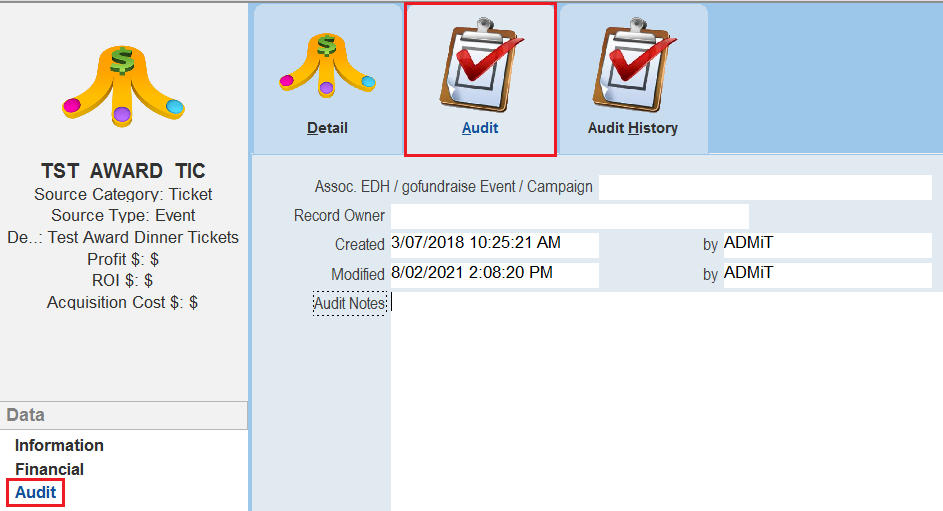Viewport: 943px width, 511px height.
Task: Click the Acquisition Cost $ text
Action: click(123, 302)
